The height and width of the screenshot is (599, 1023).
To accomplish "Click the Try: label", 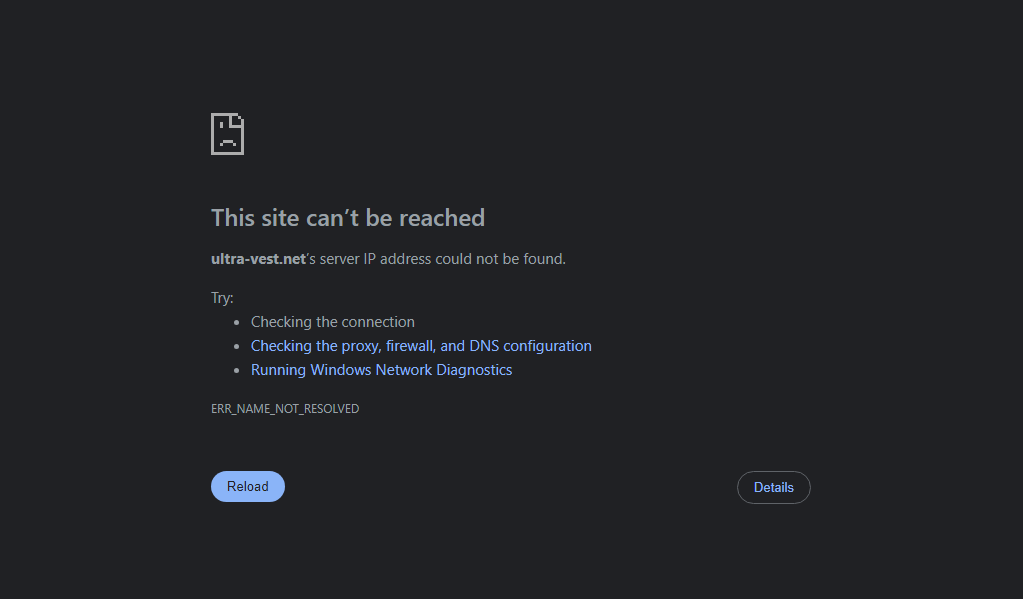I will coord(222,298).
